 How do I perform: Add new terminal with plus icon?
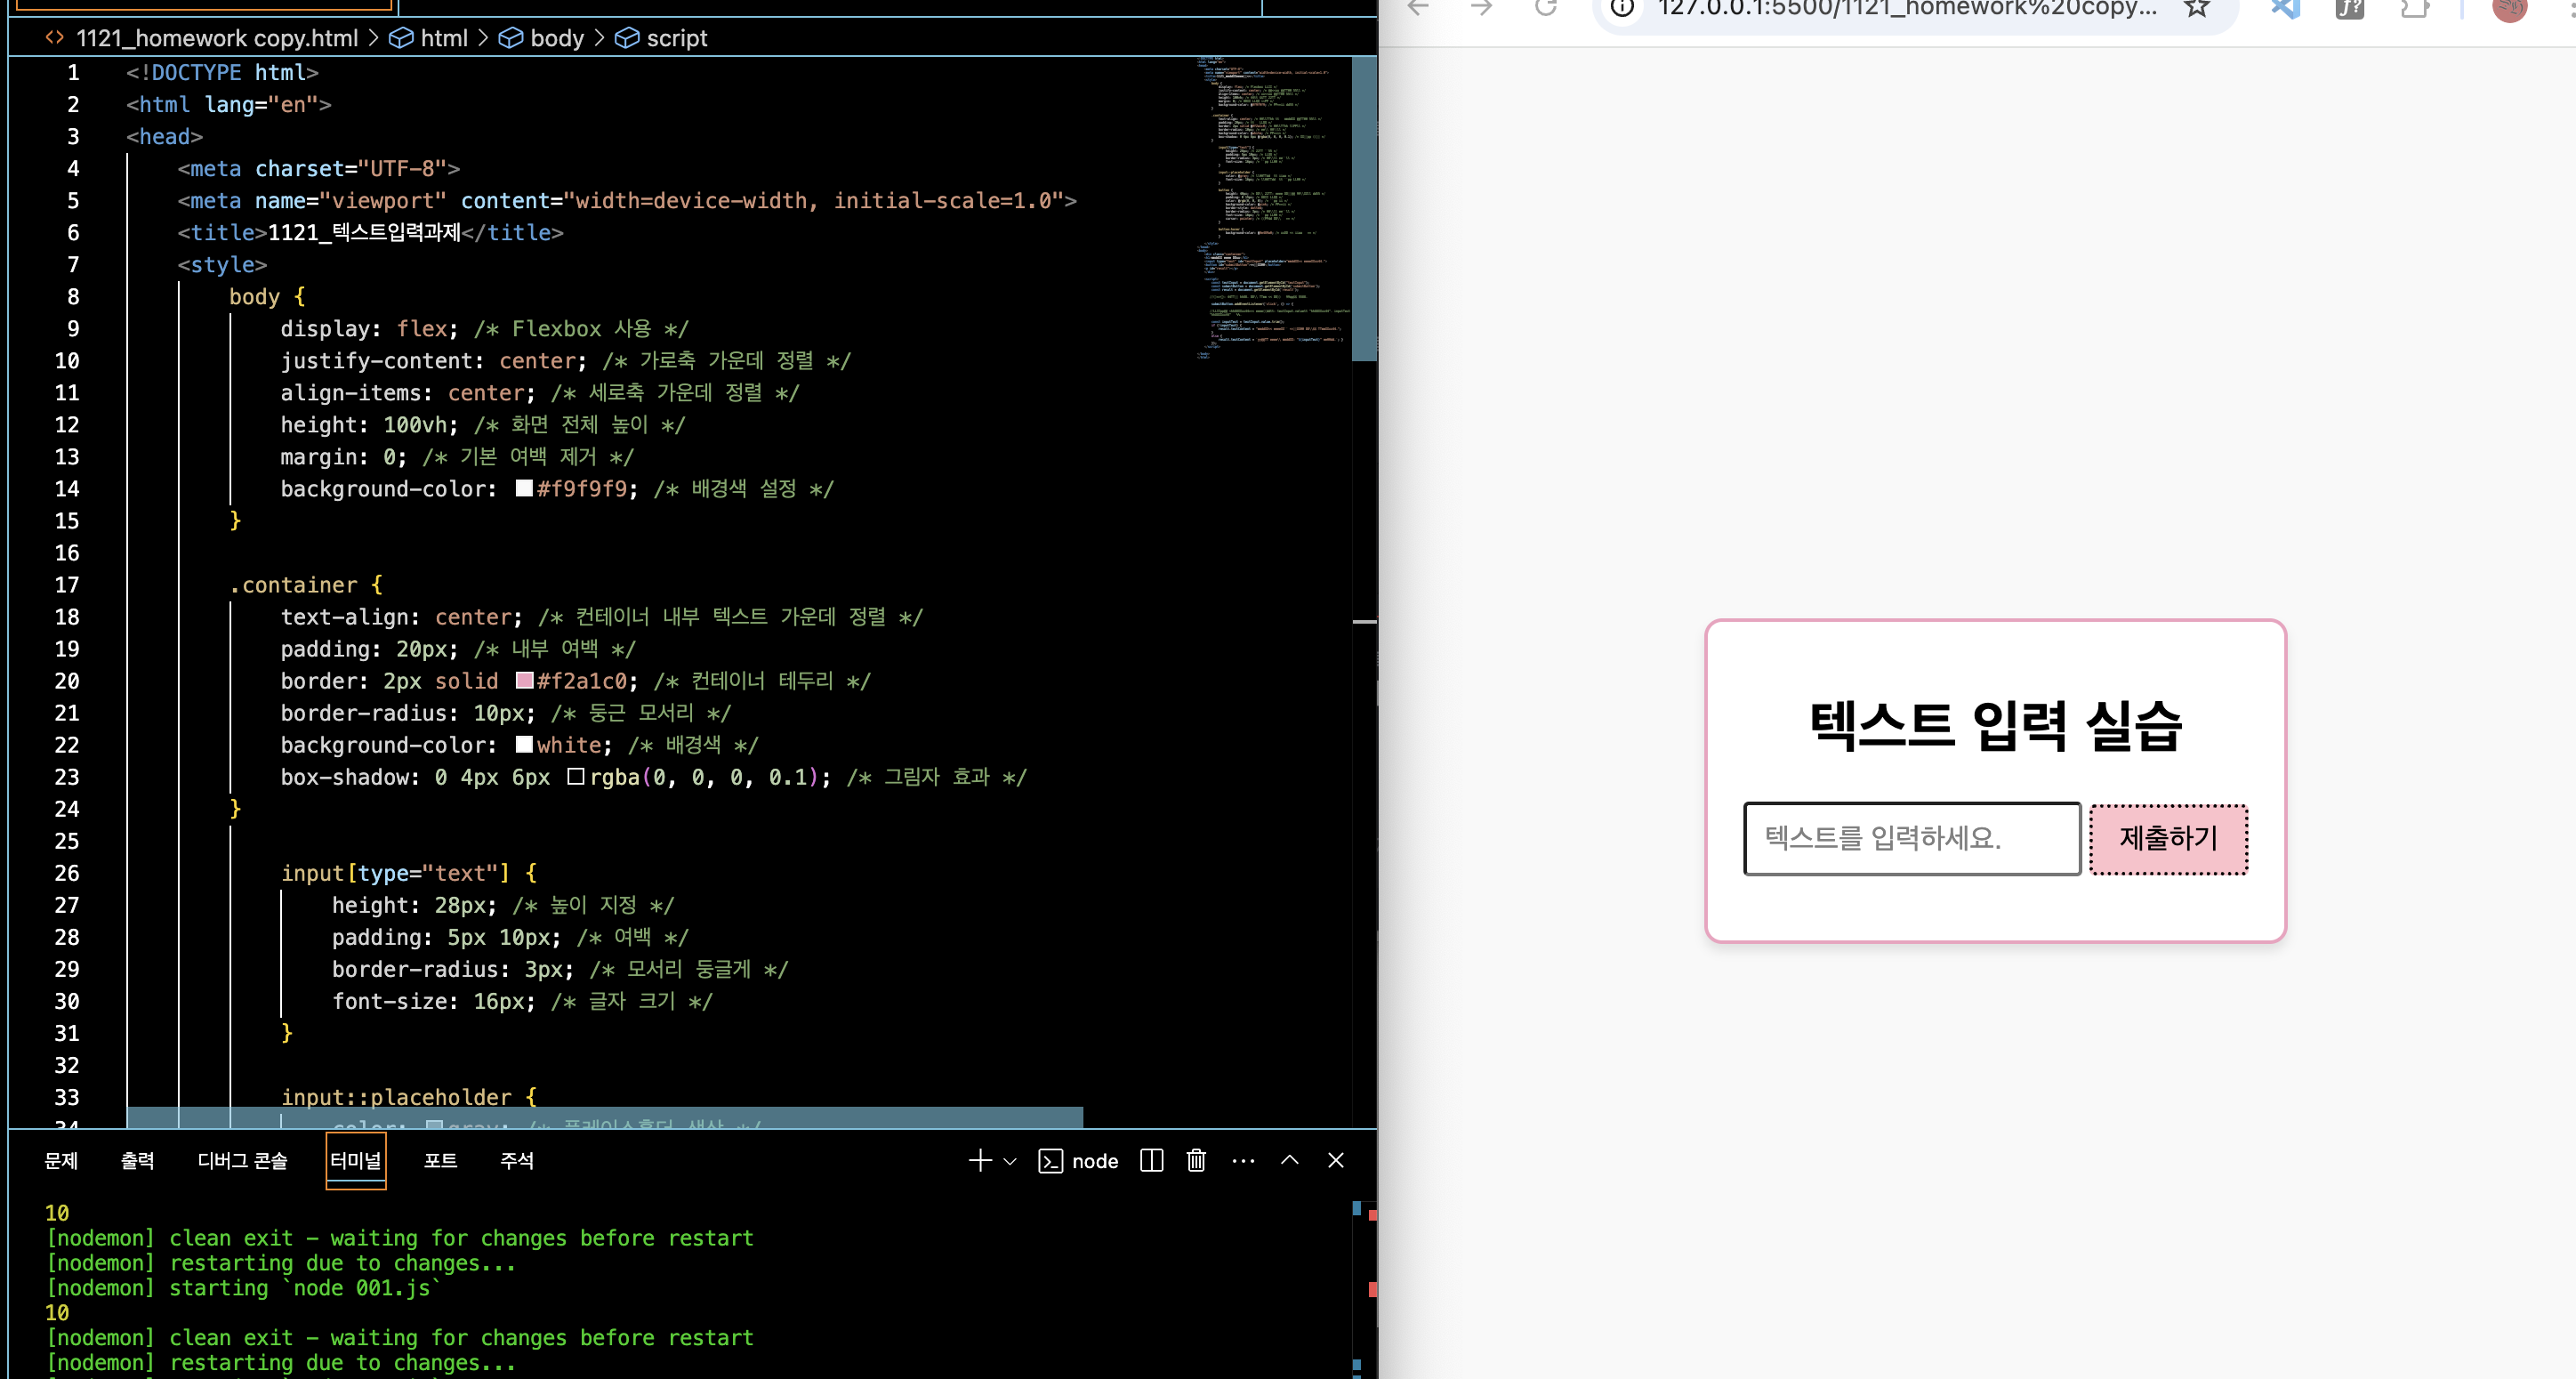pos(979,1160)
